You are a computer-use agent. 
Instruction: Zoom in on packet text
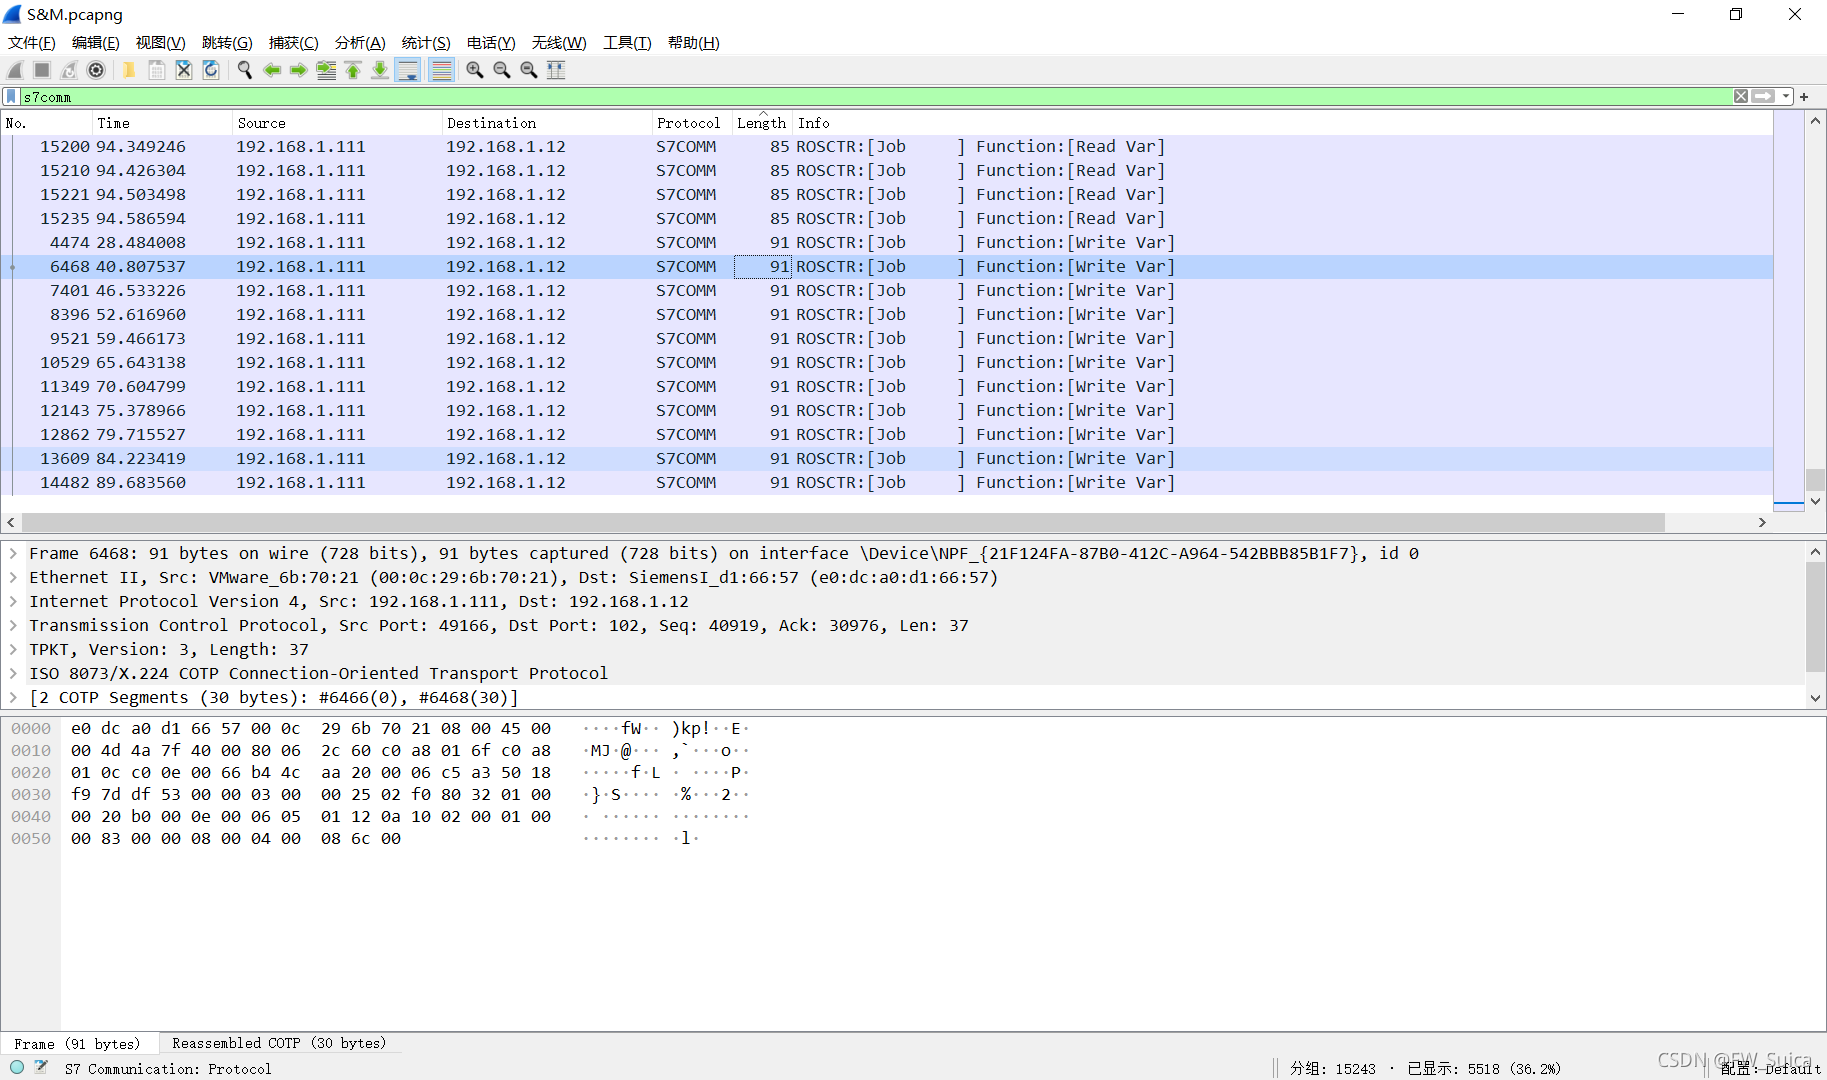[x=475, y=70]
